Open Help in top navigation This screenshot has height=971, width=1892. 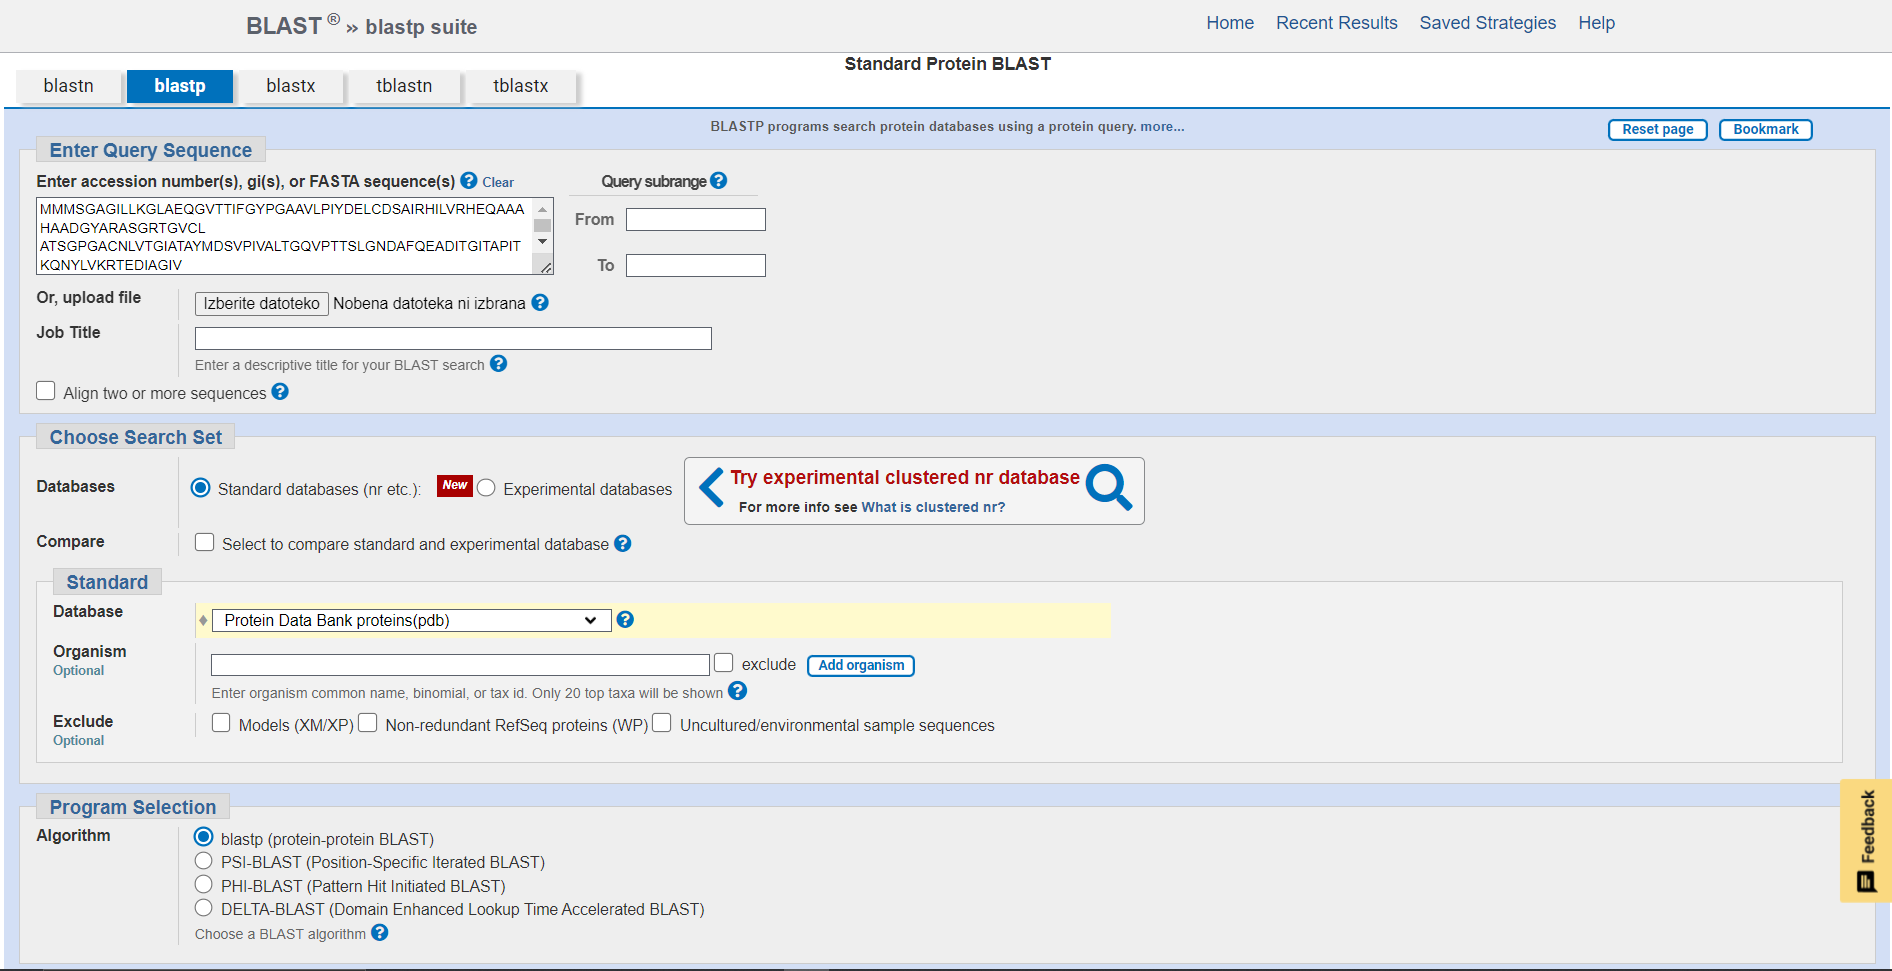tap(1597, 23)
